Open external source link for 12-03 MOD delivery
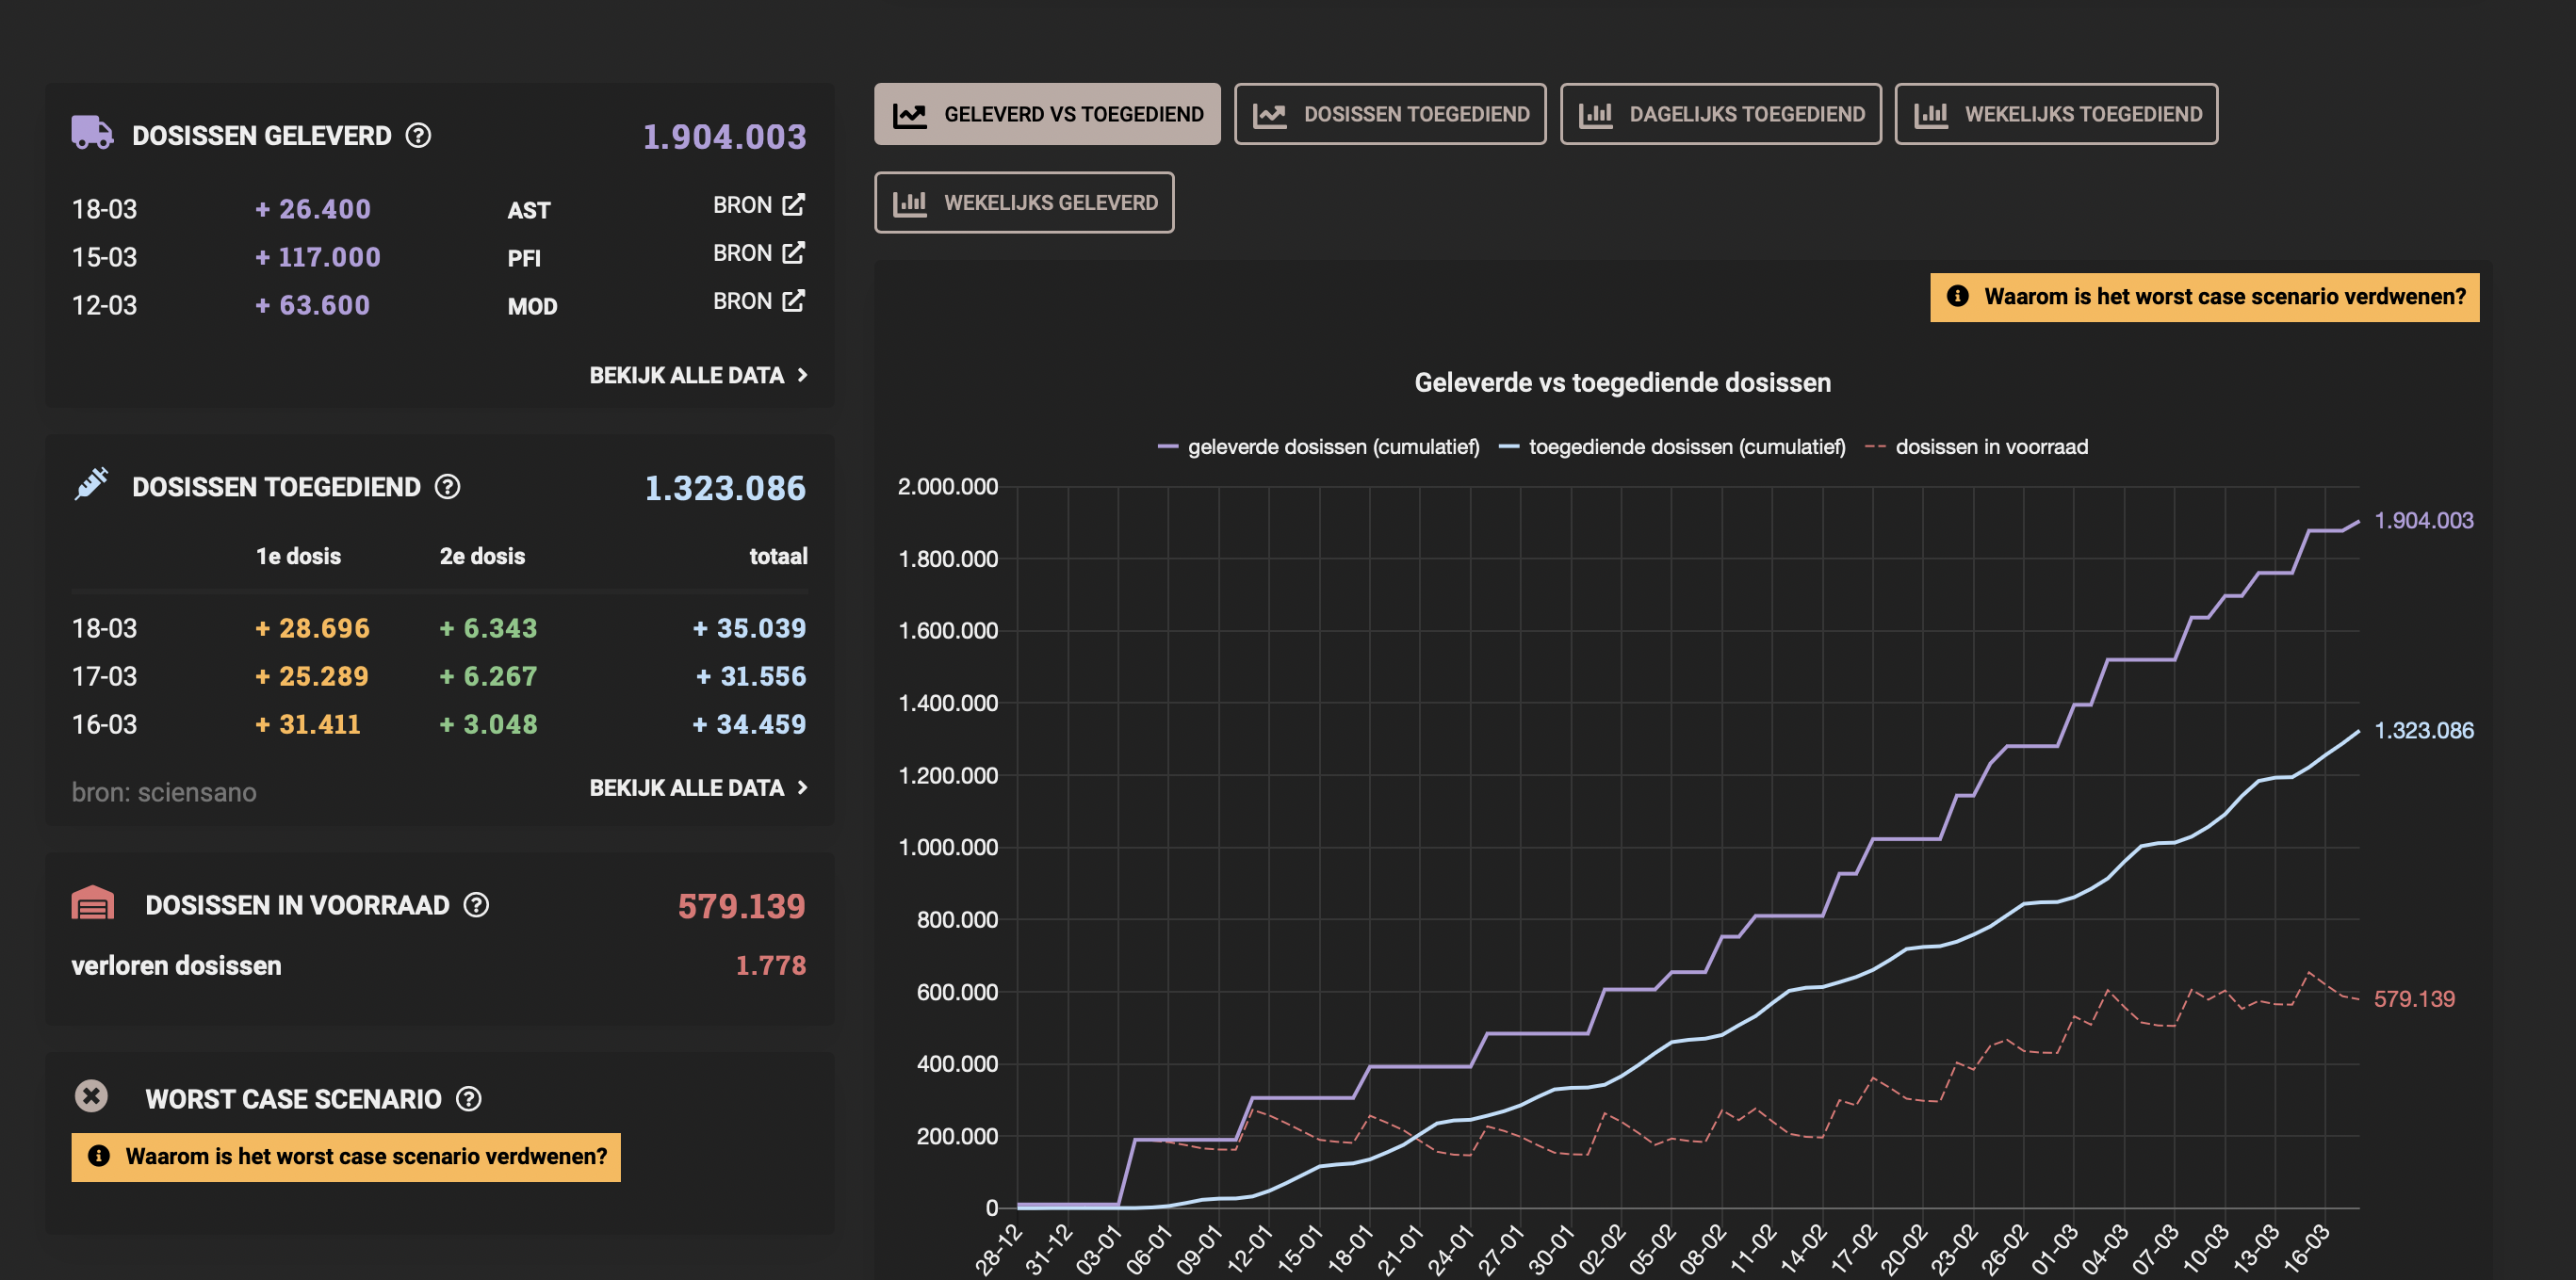2576x1280 pixels. pos(758,301)
